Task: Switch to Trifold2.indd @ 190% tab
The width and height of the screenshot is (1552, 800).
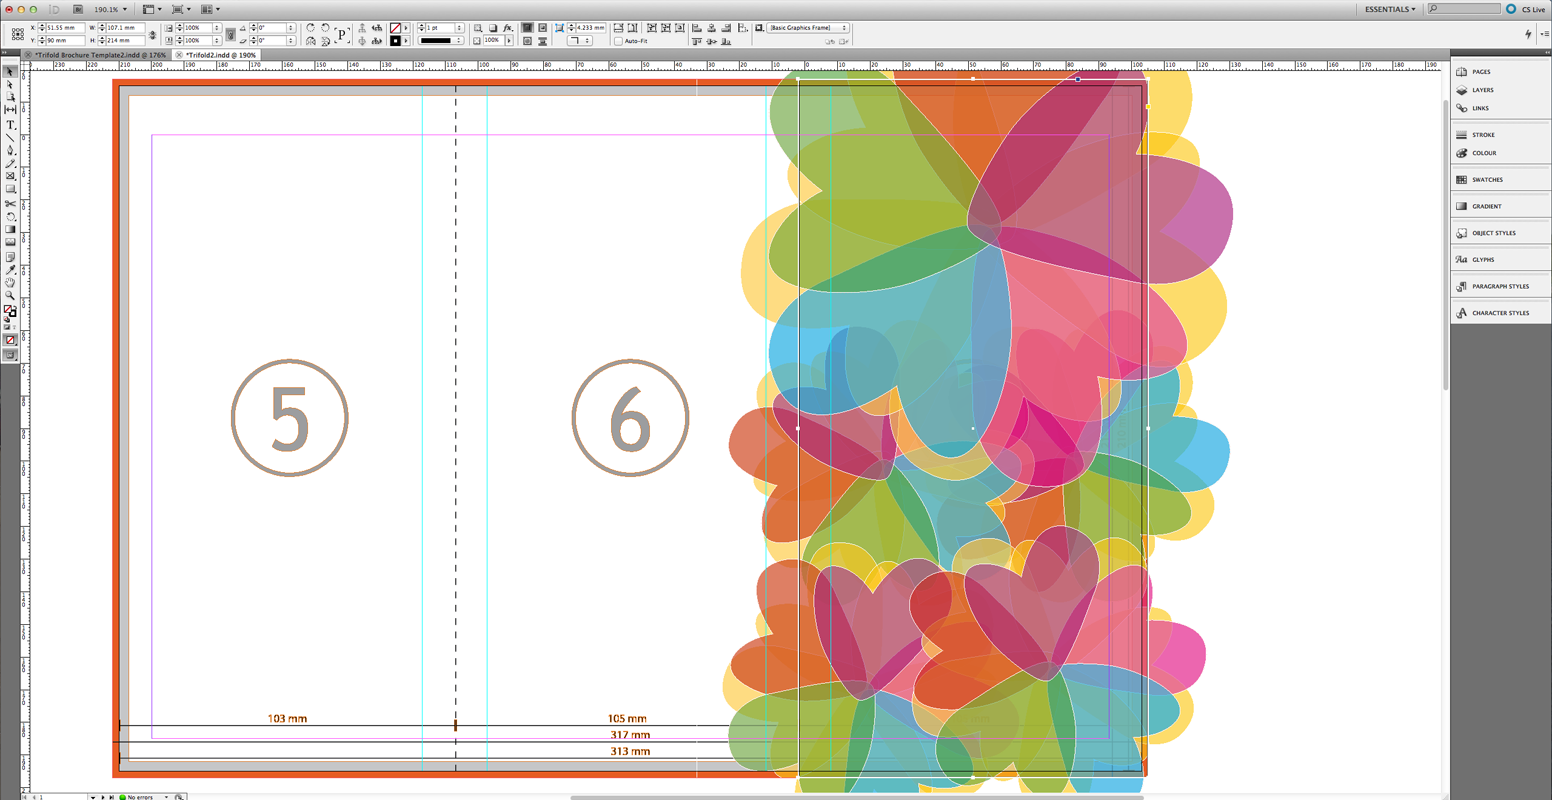Action: coord(218,55)
